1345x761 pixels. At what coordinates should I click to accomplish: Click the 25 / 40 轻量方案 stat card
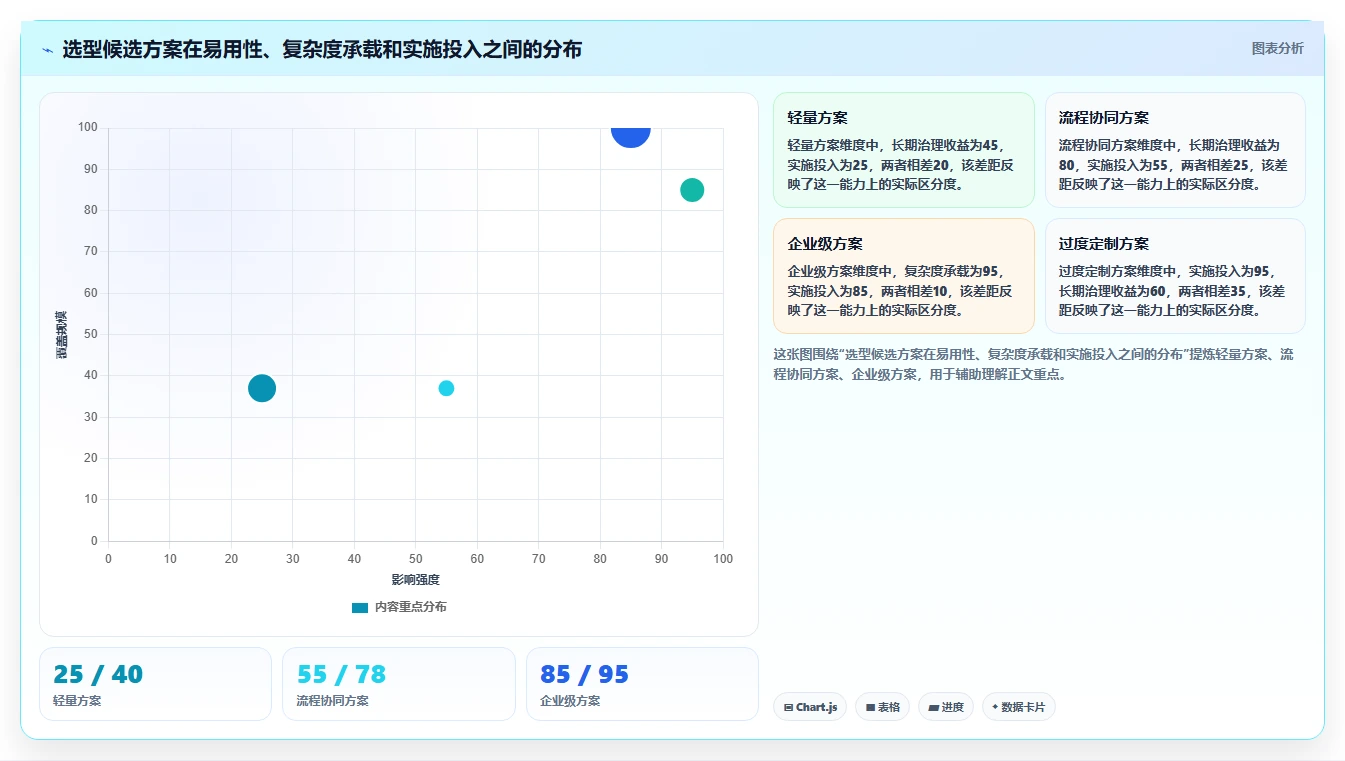pos(155,684)
